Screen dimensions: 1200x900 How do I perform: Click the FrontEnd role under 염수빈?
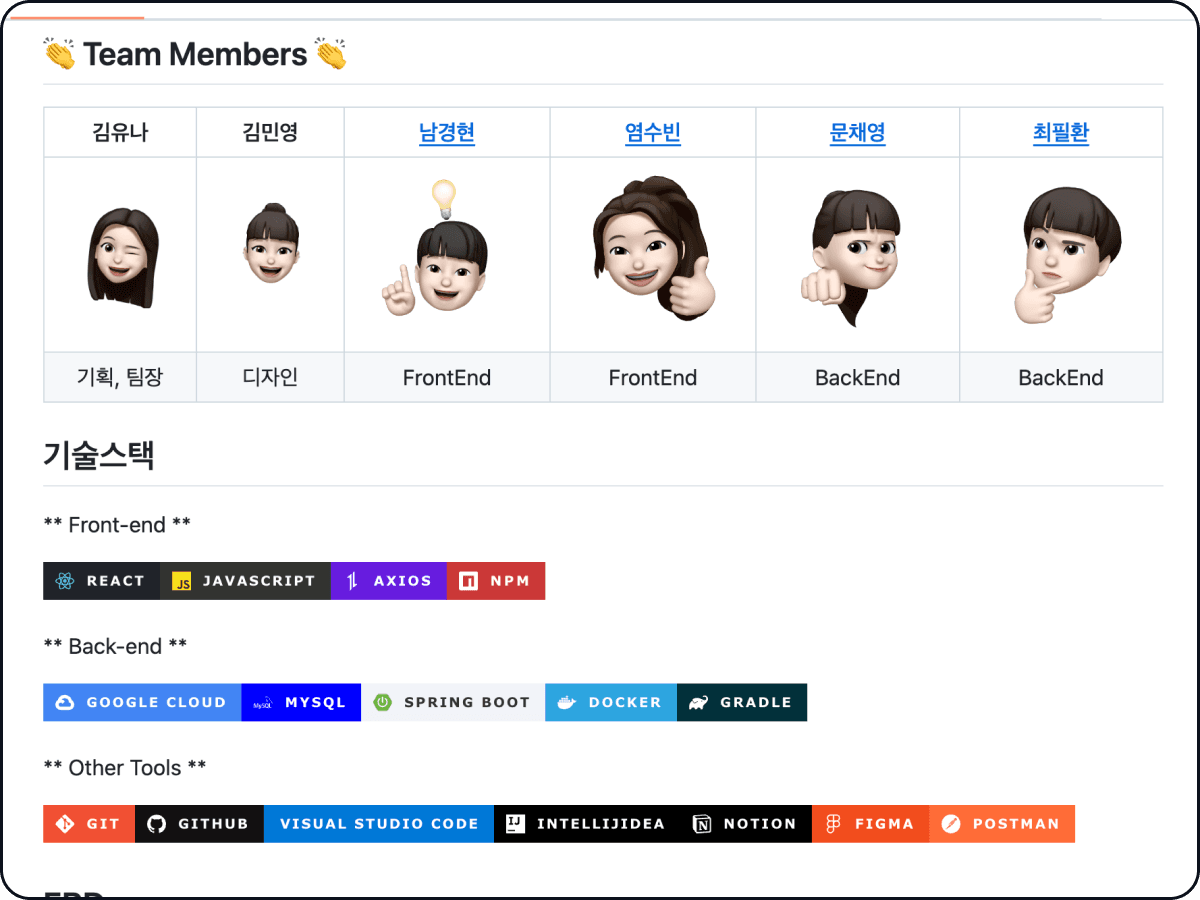click(x=653, y=378)
